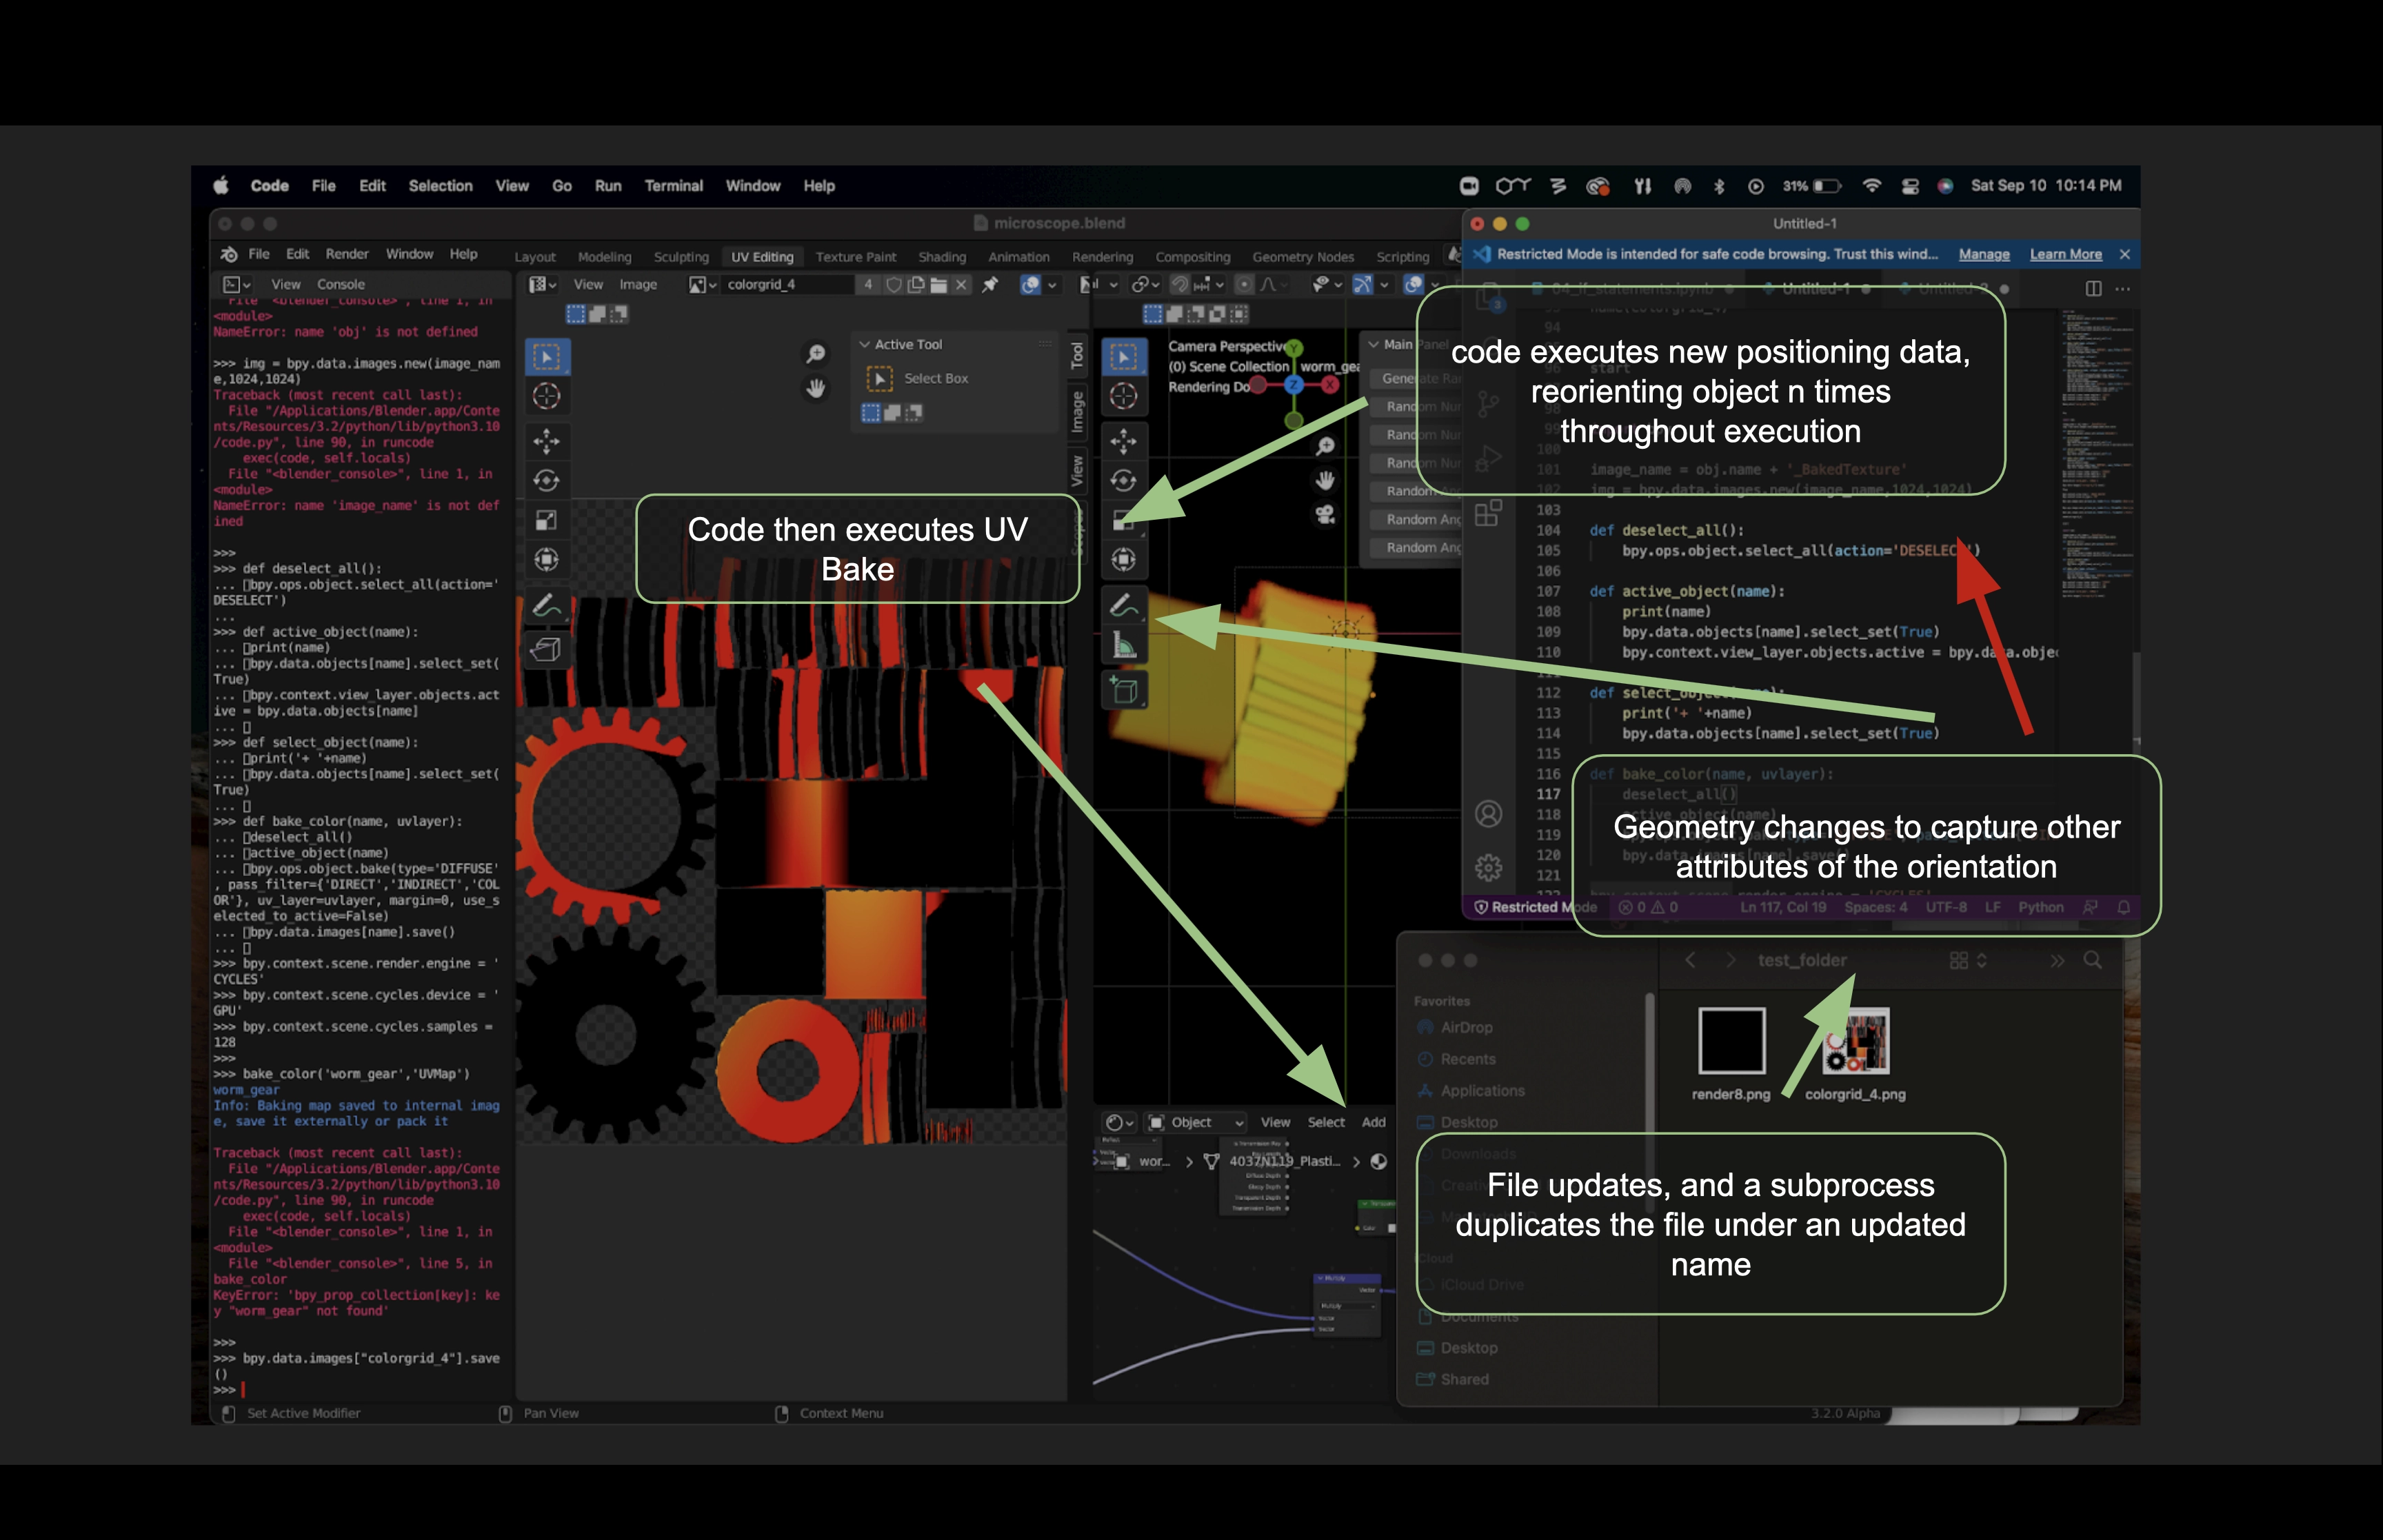Toggle overlays in the UV editor header

(1030, 285)
